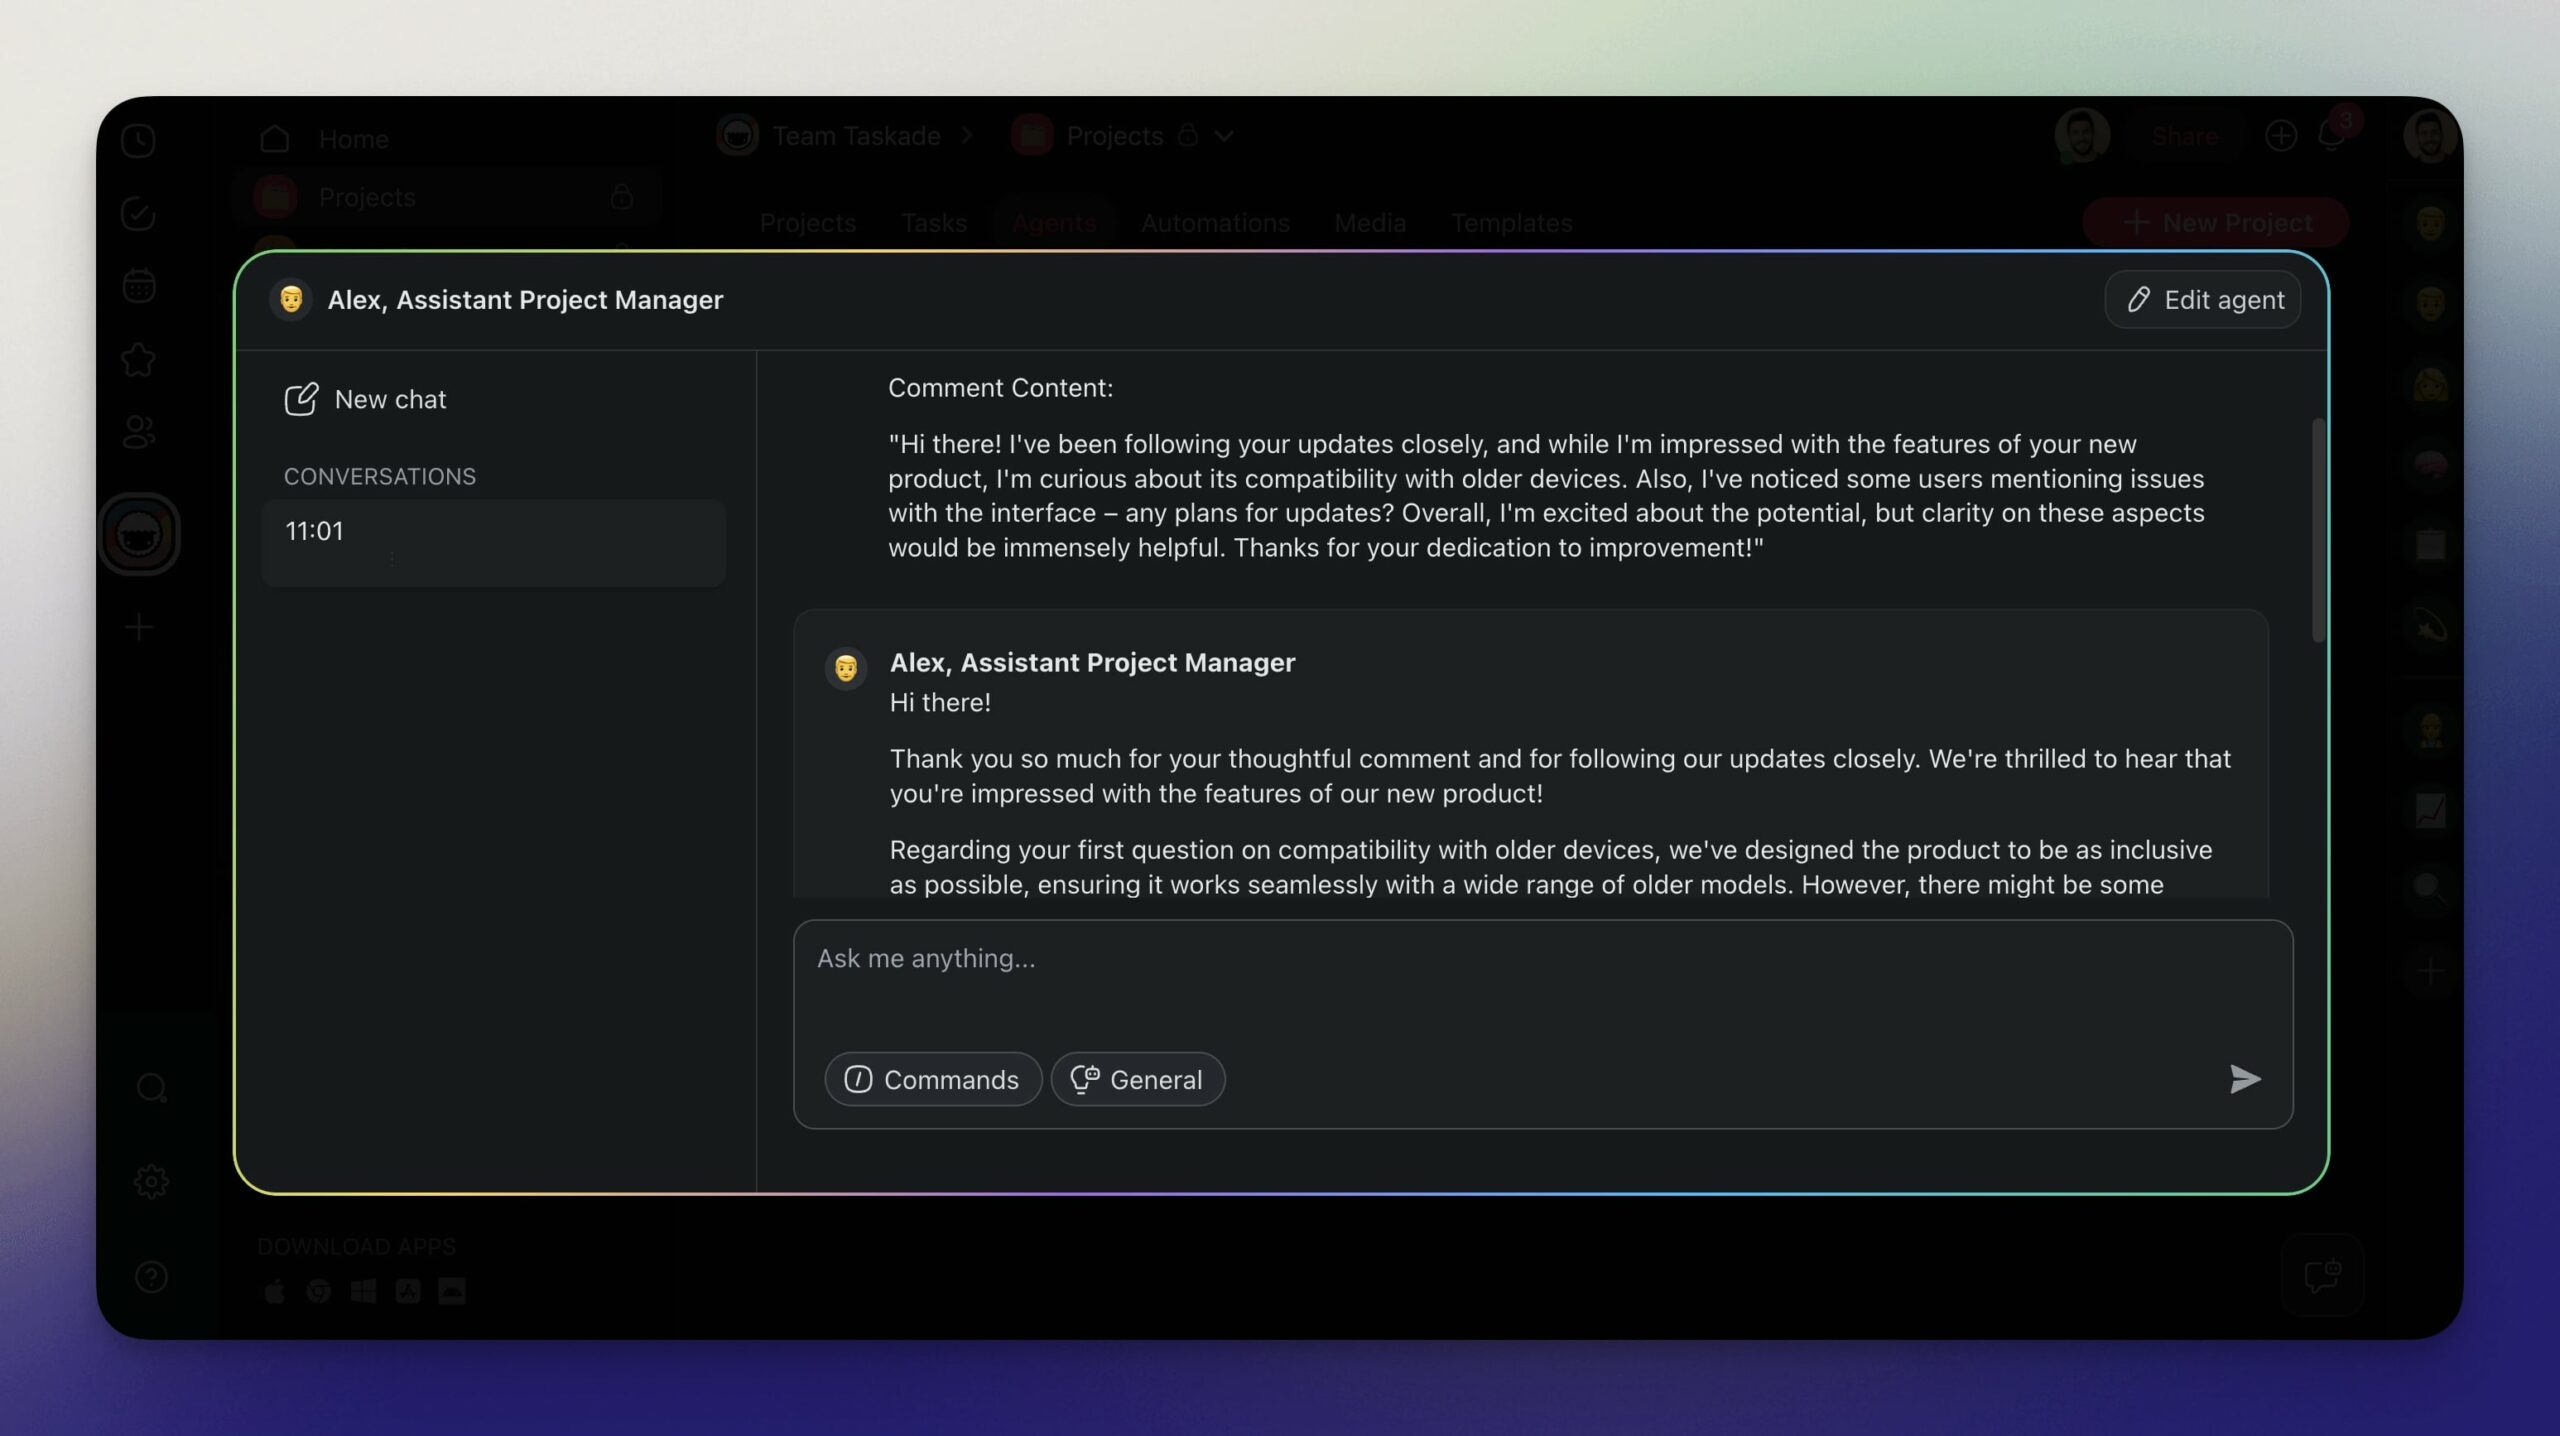2560x1436 pixels.
Task: Click the New Project button
Action: (x=2216, y=222)
